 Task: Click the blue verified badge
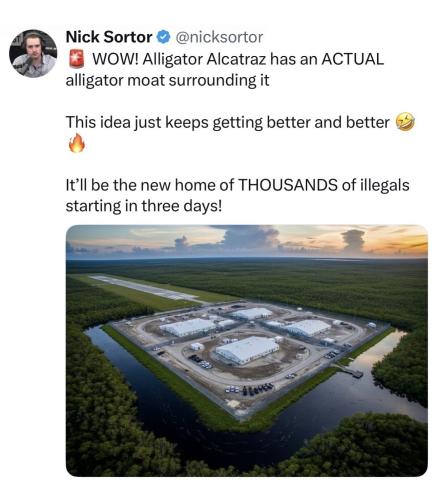(x=164, y=37)
